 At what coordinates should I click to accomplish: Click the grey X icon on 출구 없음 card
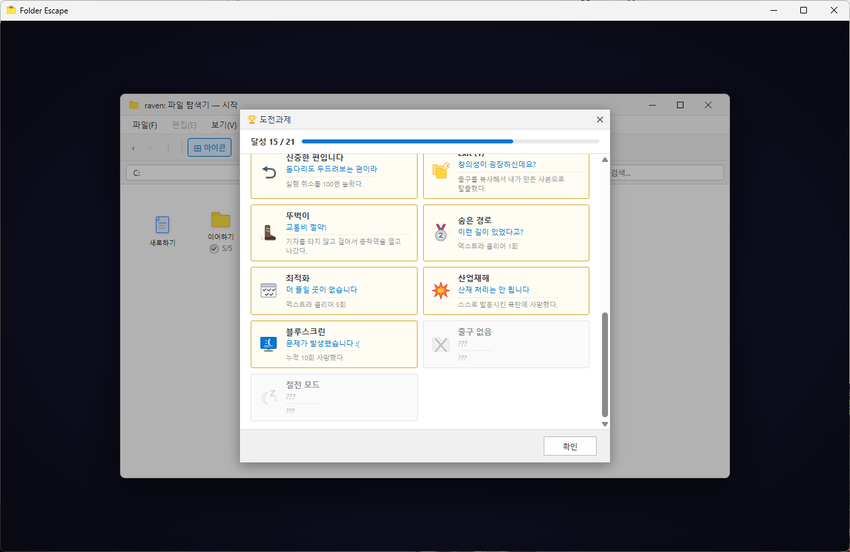point(441,344)
